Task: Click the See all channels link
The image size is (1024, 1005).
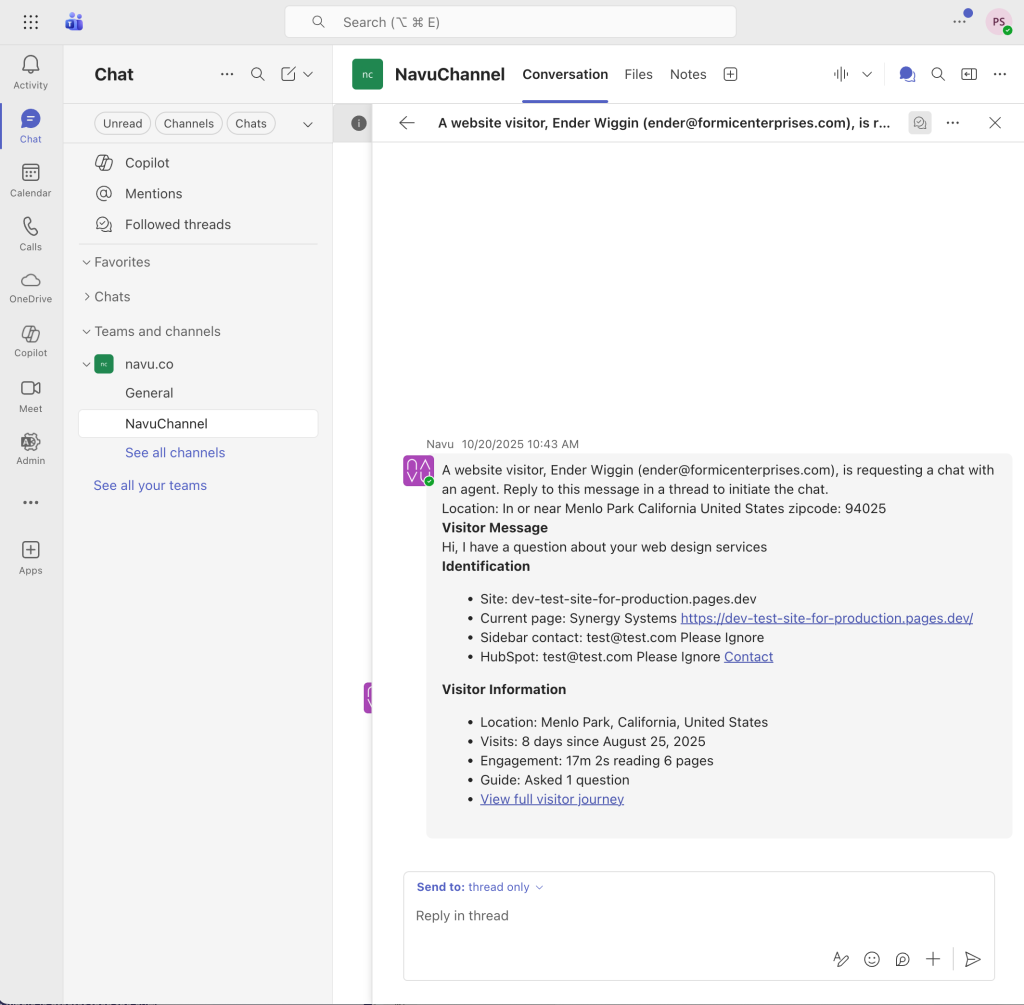Action: click(175, 453)
